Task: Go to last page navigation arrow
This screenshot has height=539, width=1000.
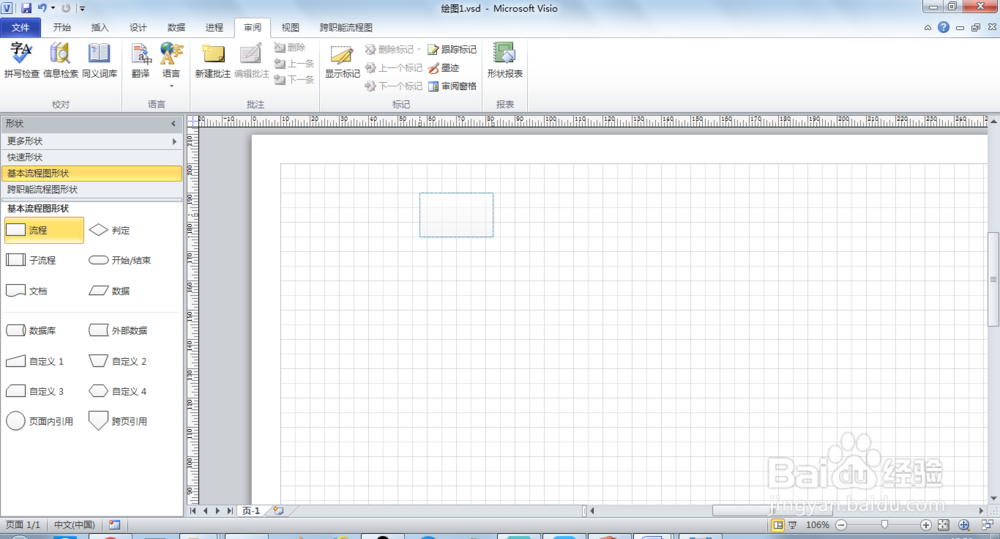Action: point(230,511)
